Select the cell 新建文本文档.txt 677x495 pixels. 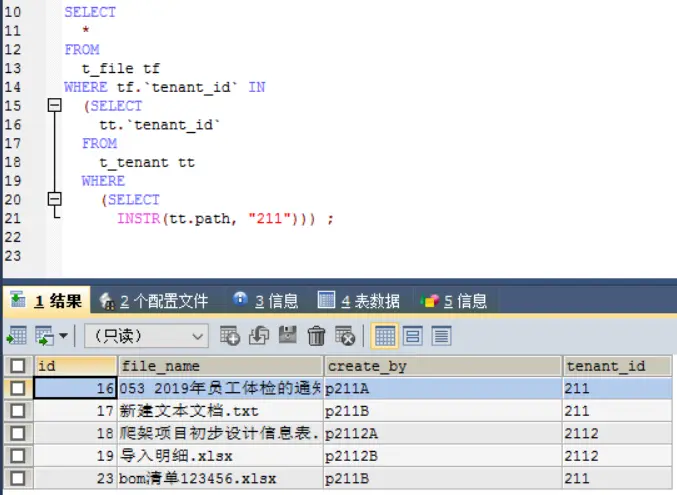click(x=221, y=411)
